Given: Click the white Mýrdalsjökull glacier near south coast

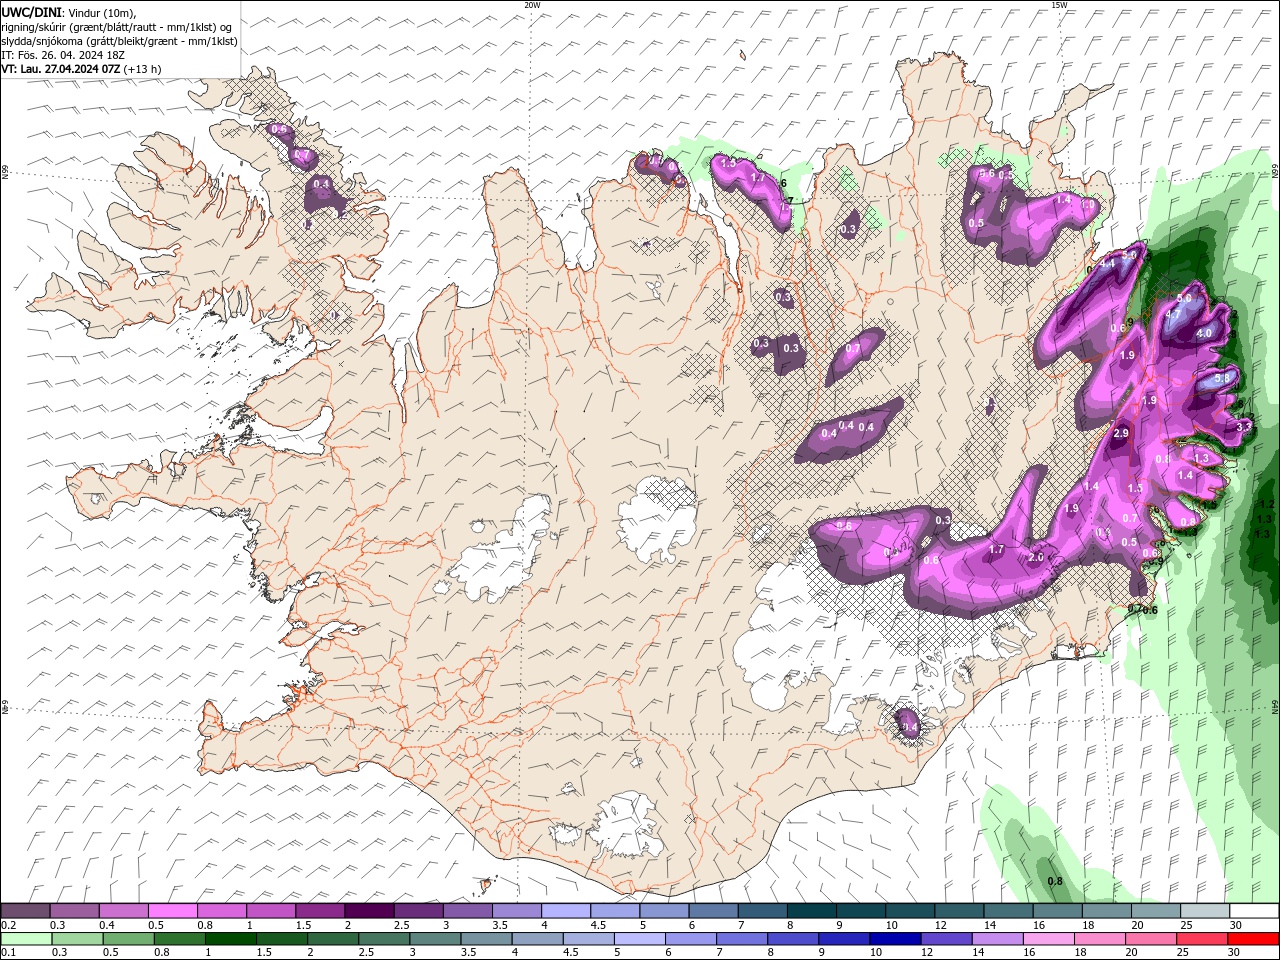Looking at the screenshot, I should click(x=625, y=827).
